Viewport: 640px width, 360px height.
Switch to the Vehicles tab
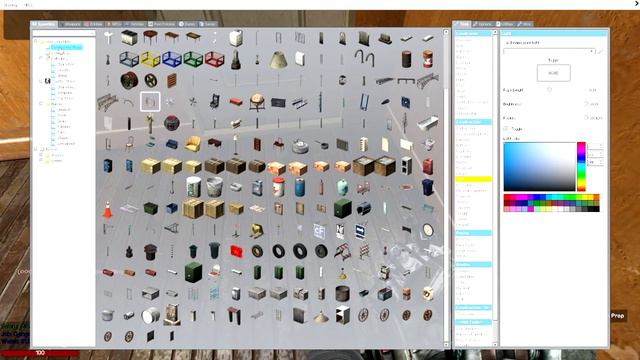(135, 24)
